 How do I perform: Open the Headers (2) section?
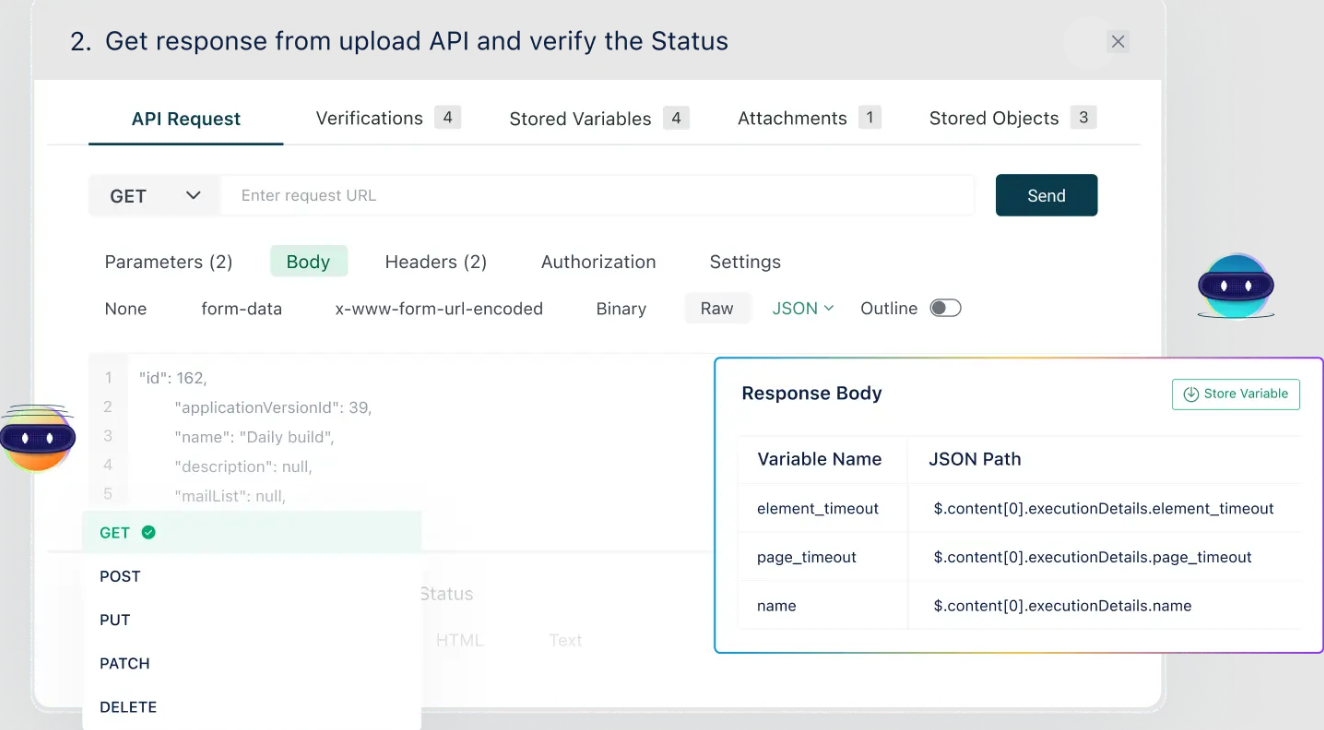click(x=435, y=262)
